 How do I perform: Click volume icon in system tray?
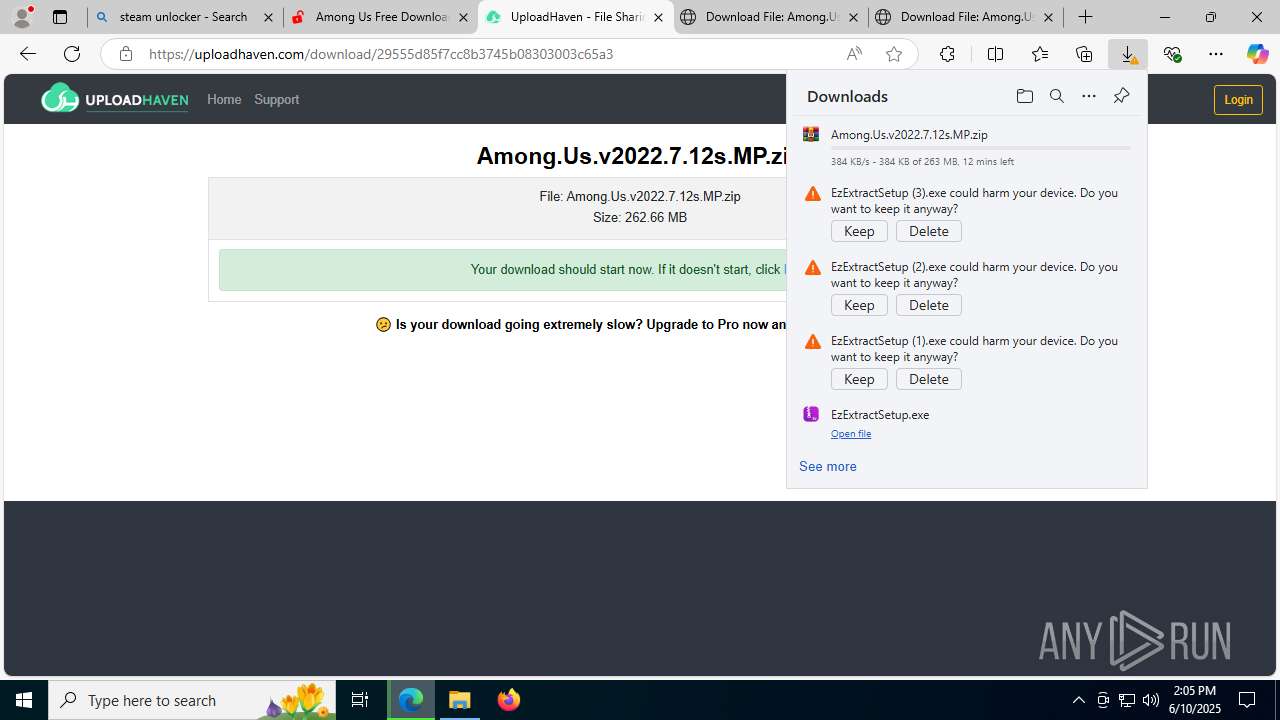(x=1150, y=700)
